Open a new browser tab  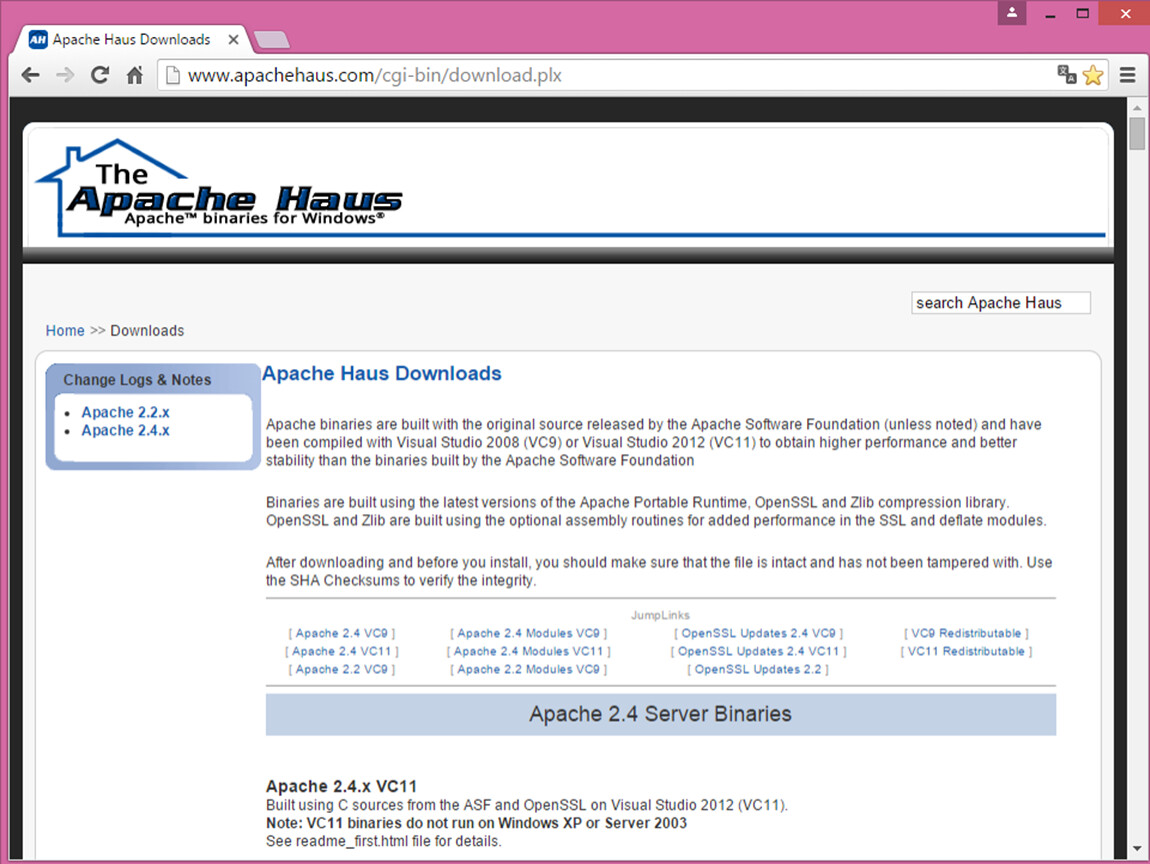[x=272, y=40]
